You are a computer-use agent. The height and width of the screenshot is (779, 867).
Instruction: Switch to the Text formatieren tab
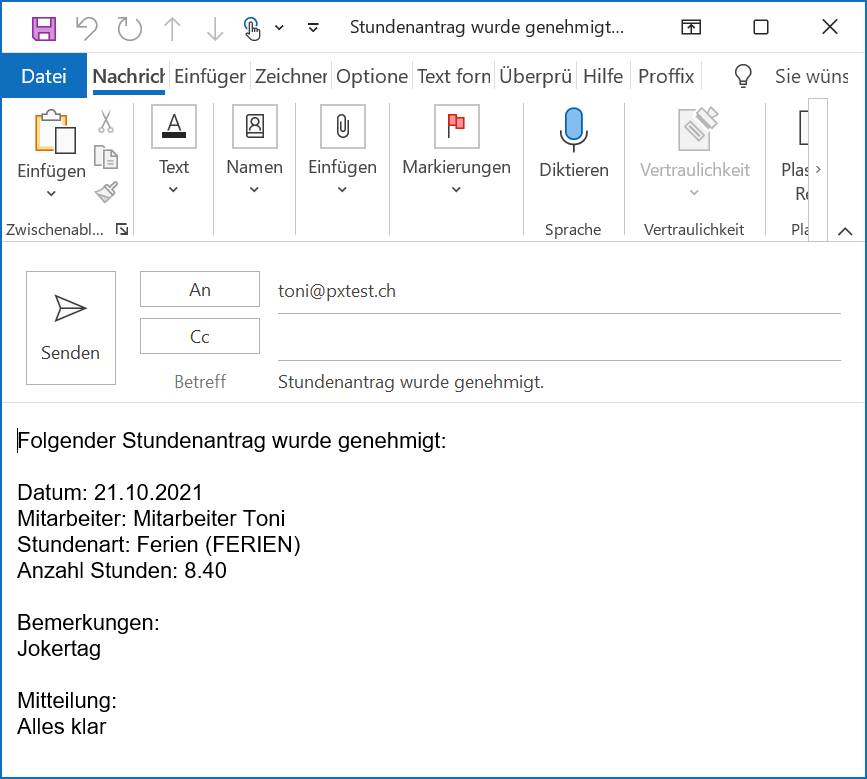pyautogui.click(x=454, y=76)
